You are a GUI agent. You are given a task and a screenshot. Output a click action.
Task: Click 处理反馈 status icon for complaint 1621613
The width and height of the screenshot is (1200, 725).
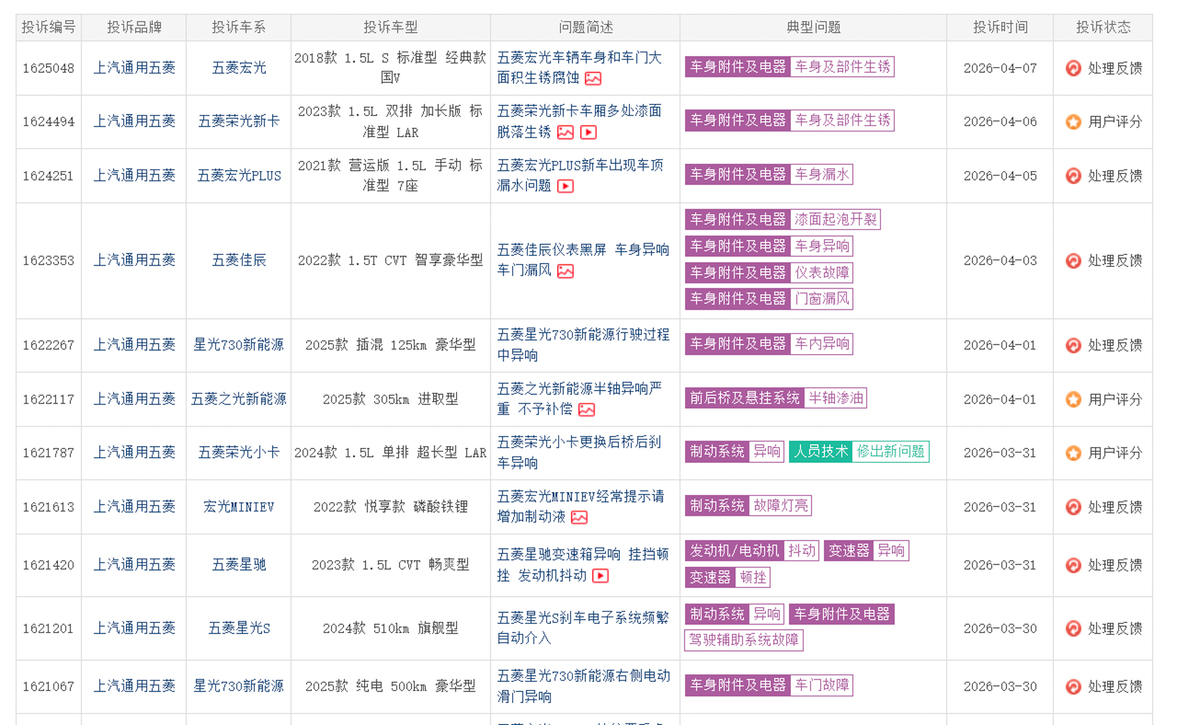[x=1073, y=507]
